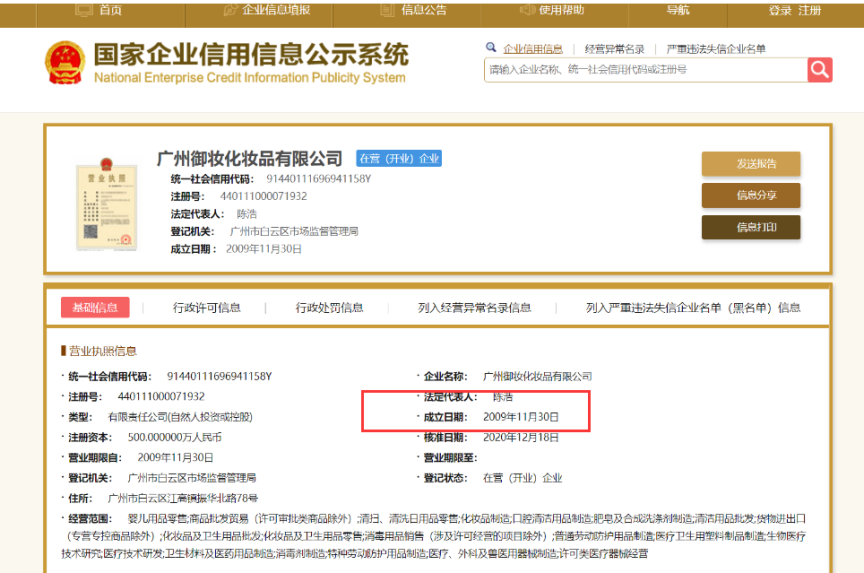The image size is (864, 573).
Task: Click the company title 广州御妆化妆品有限公司
Action: click(x=250, y=159)
